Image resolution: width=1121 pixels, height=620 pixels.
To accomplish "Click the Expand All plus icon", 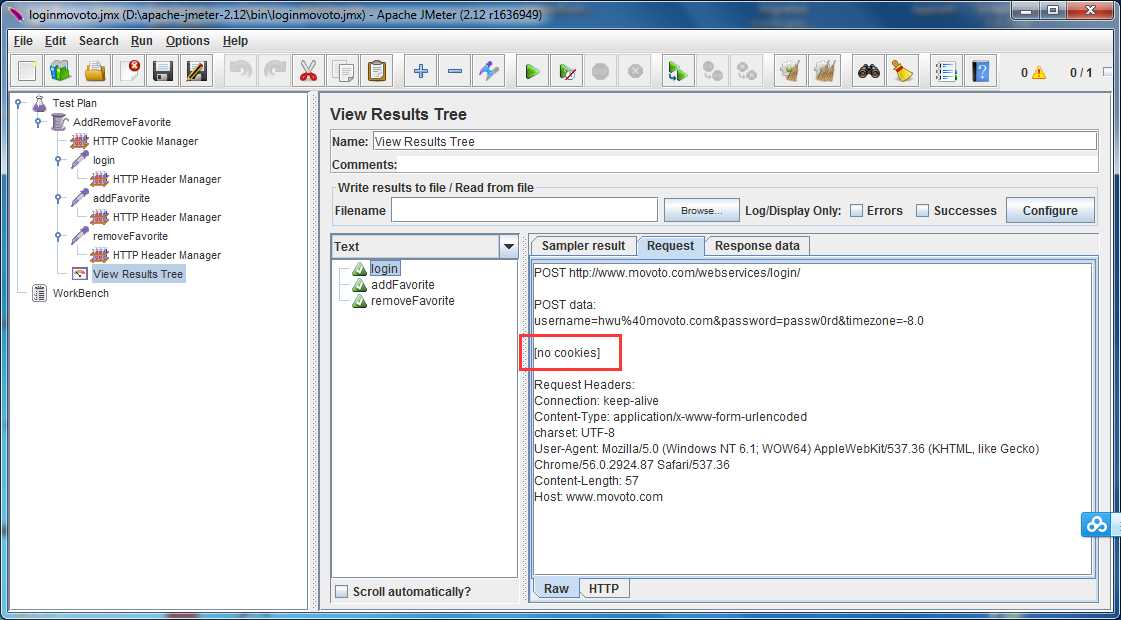I will click(420, 71).
